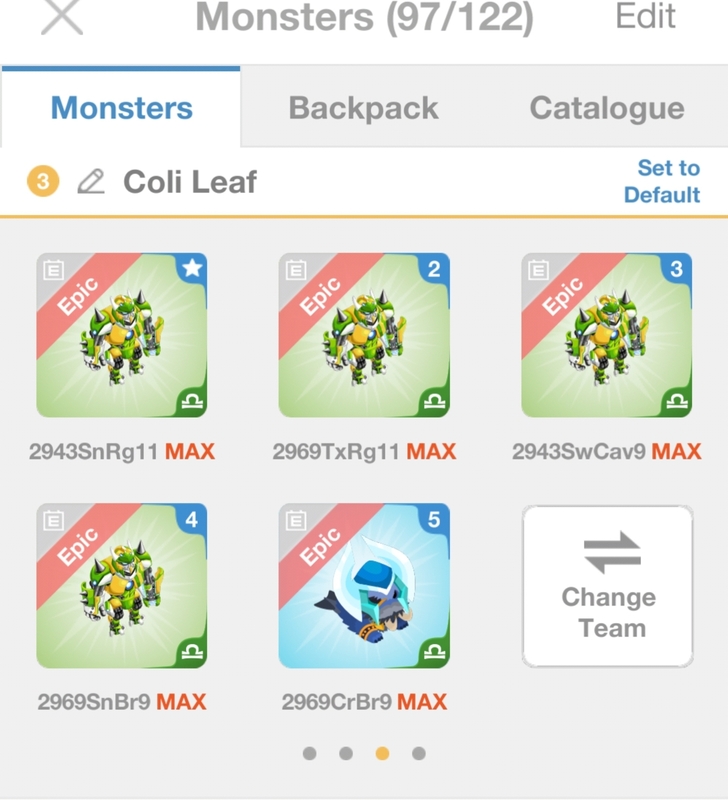Click the star leader badge on first monster
Image resolution: width=728 pixels, height=800 pixels.
point(191,269)
